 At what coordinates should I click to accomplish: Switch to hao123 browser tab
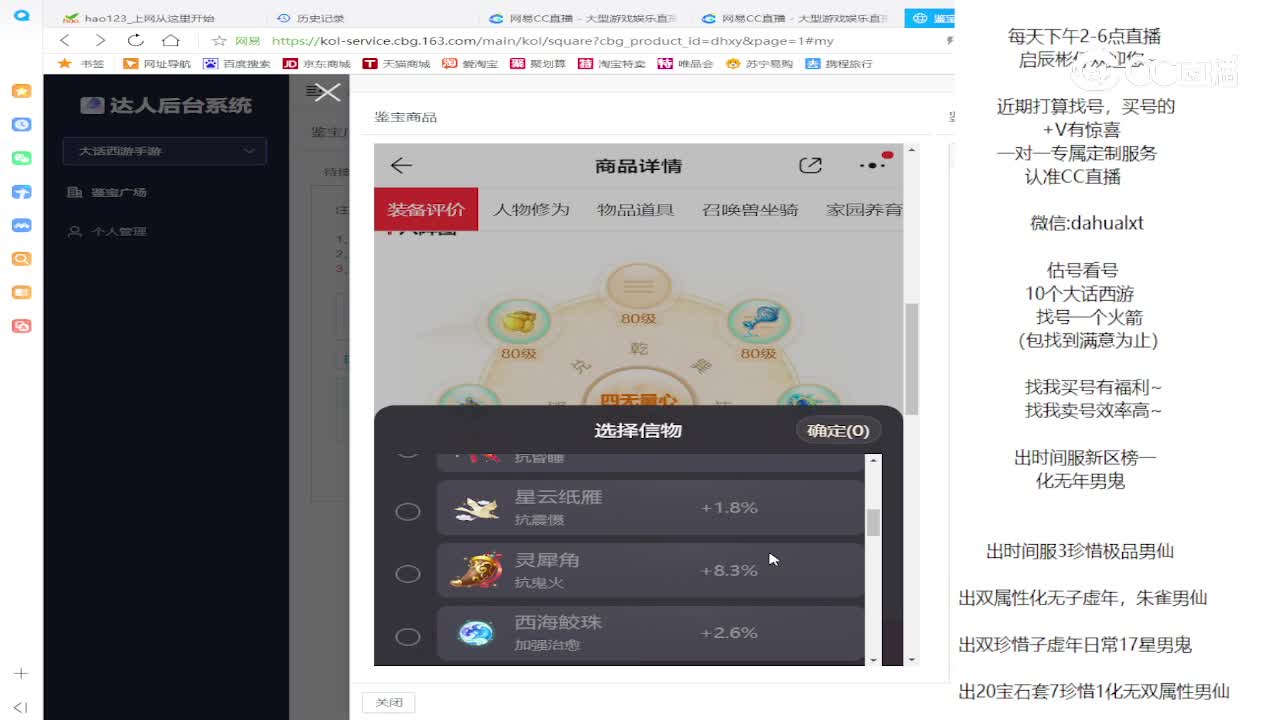pos(140,18)
